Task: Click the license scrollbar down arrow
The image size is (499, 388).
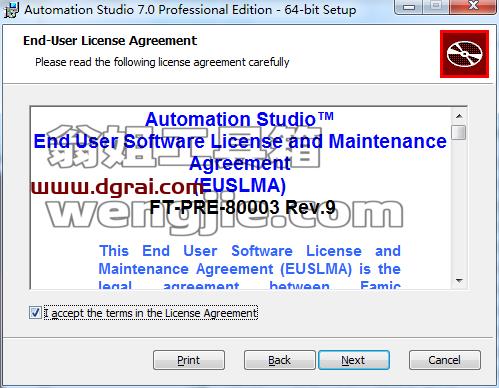Action: click(x=459, y=281)
